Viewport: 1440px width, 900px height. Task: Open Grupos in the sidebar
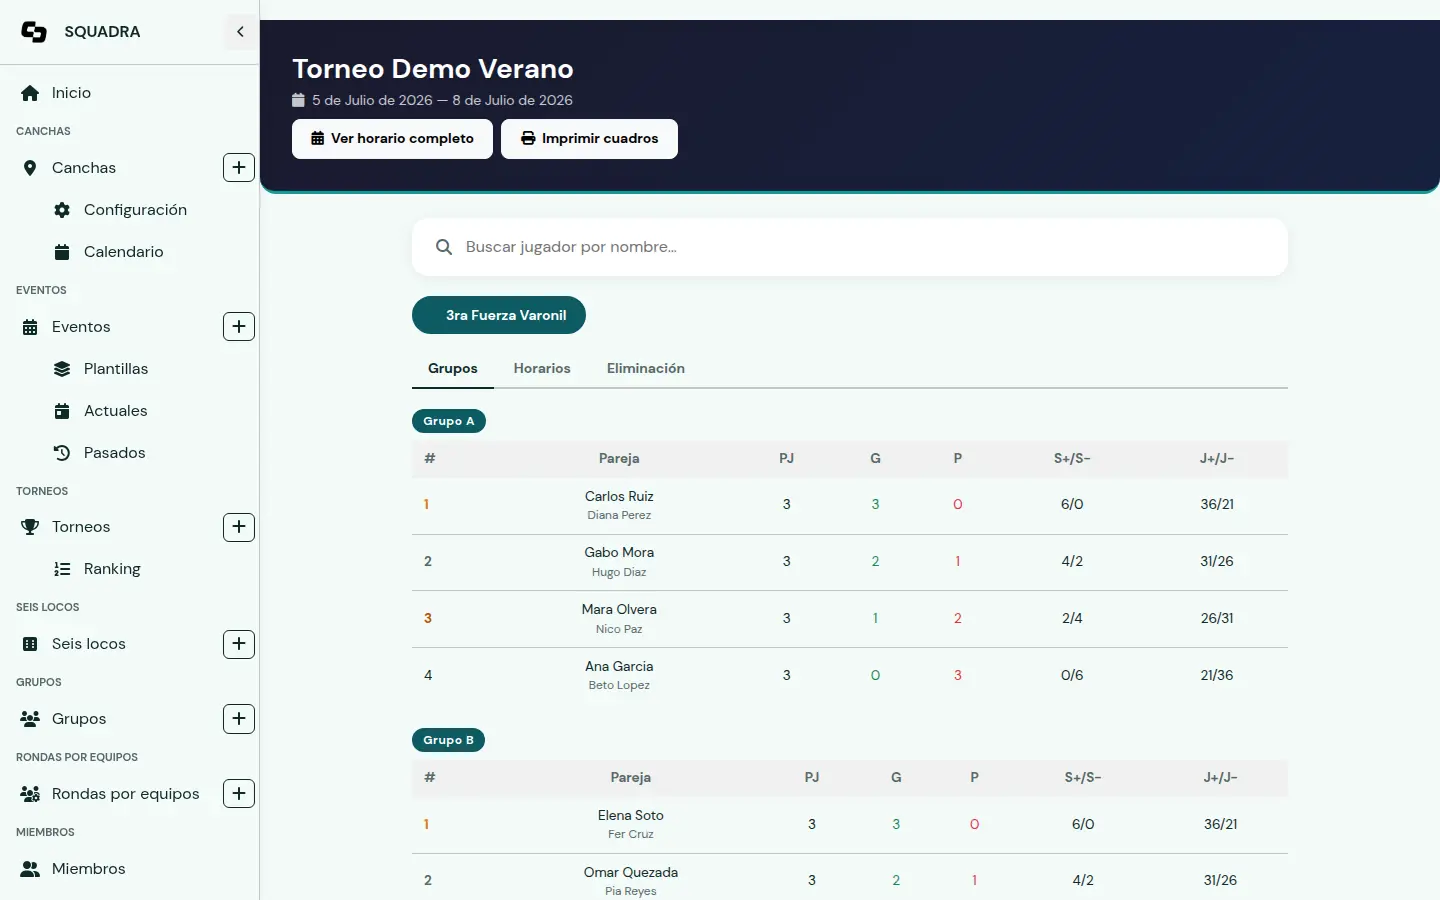pyautogui.click(x=79, y=719)
